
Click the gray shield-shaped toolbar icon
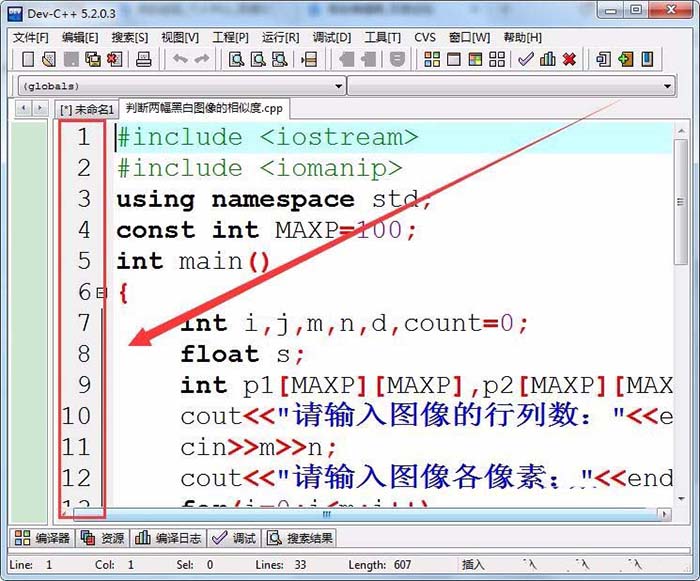(x=397, y=59)
